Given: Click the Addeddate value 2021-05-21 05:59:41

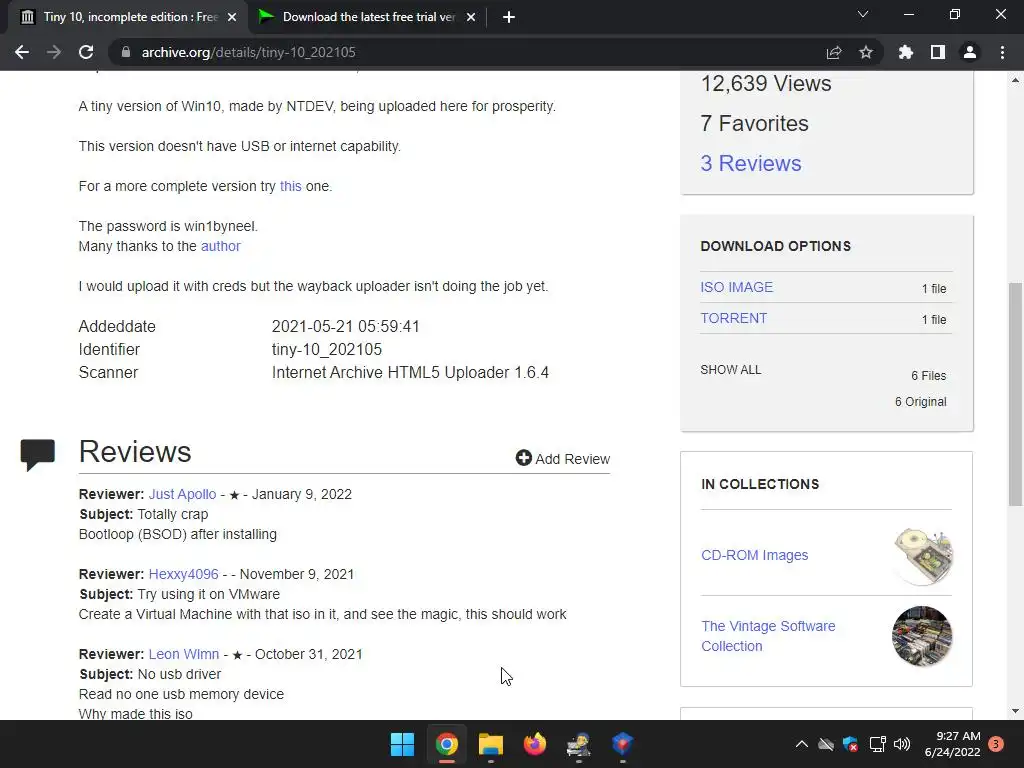Looking at the screenshot, I should tap(345, 327).
